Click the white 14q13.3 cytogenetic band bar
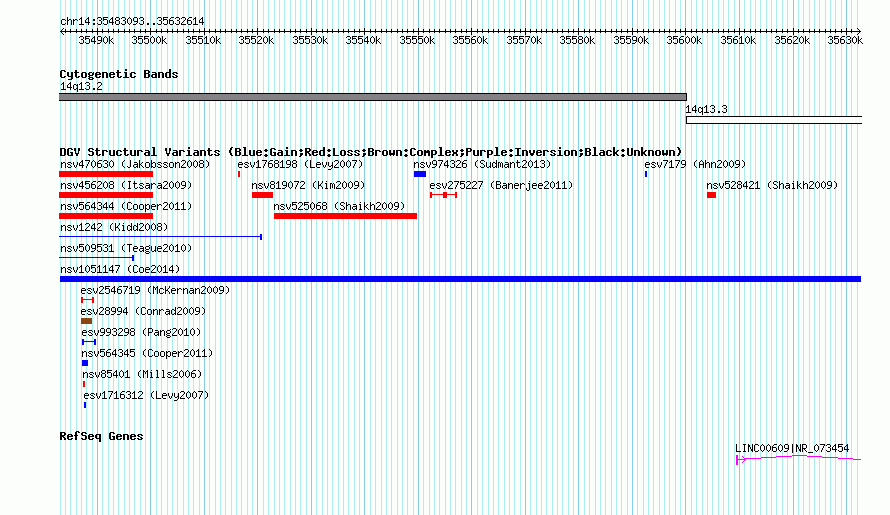The width and height of the screenshot is (890, 515). [774, 120]
